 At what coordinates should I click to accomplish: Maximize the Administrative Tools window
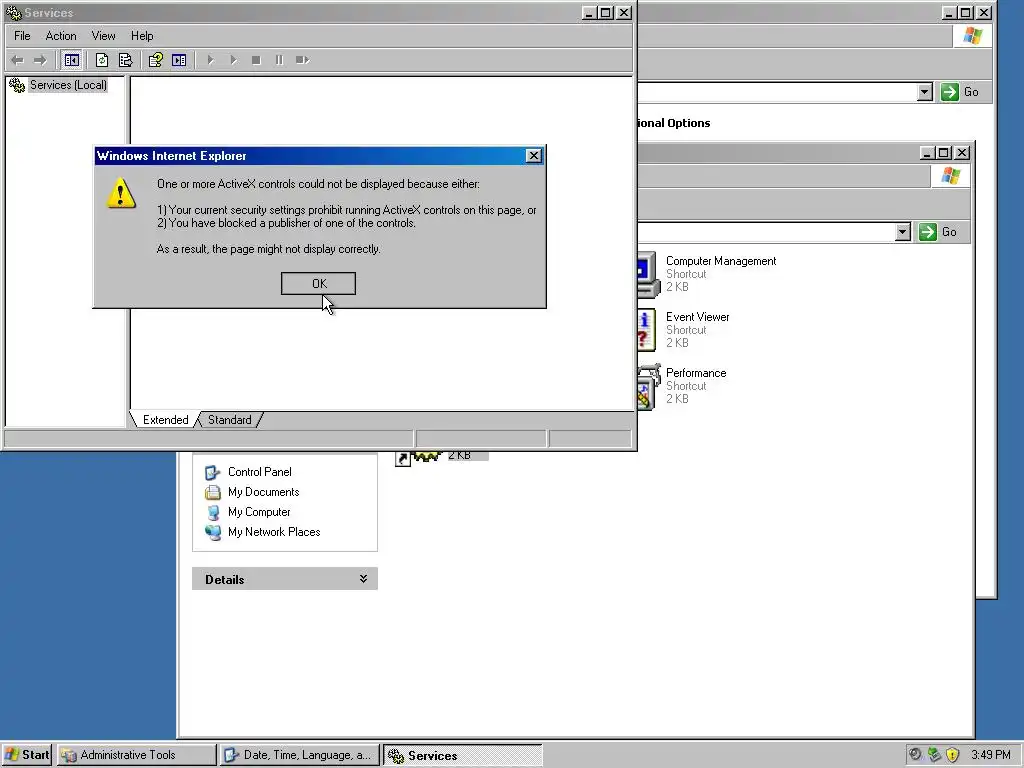coord(944,153)
